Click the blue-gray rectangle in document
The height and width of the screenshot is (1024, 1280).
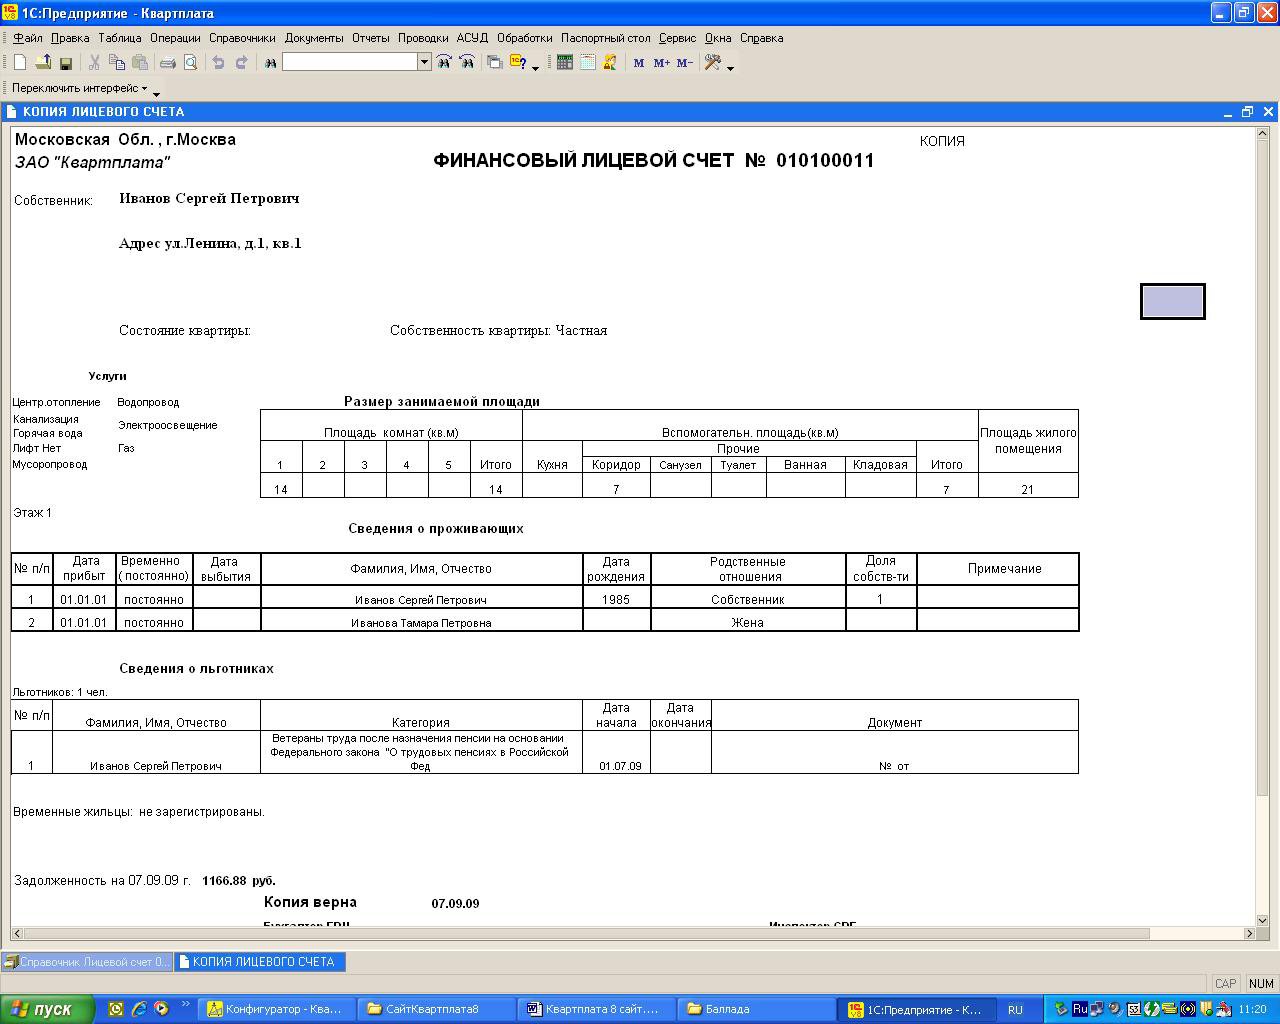[1172, 301]
